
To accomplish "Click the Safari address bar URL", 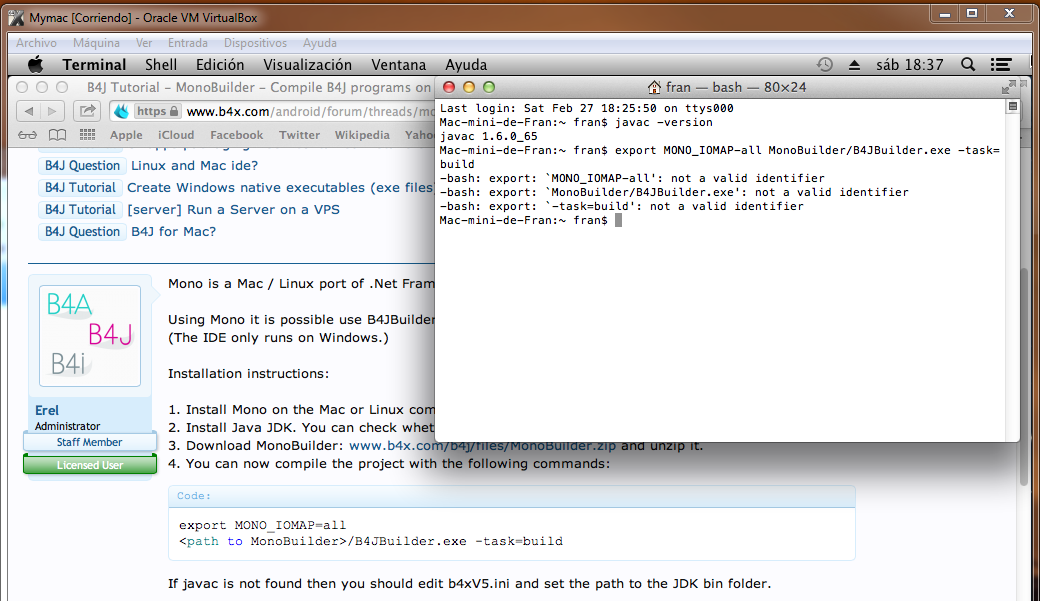I will click(x=310, y=111).
